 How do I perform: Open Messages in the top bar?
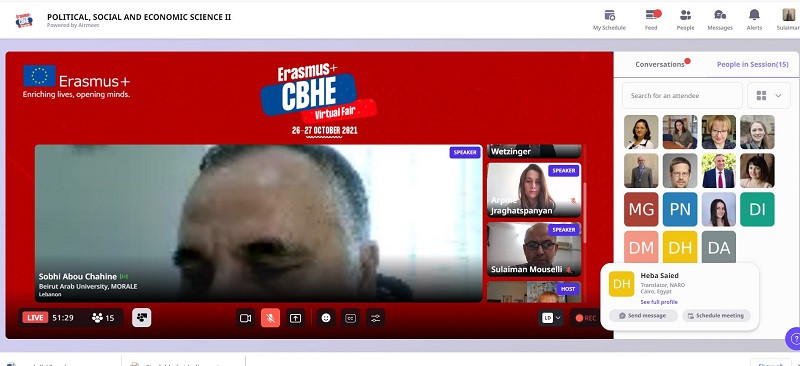point(720,20)
